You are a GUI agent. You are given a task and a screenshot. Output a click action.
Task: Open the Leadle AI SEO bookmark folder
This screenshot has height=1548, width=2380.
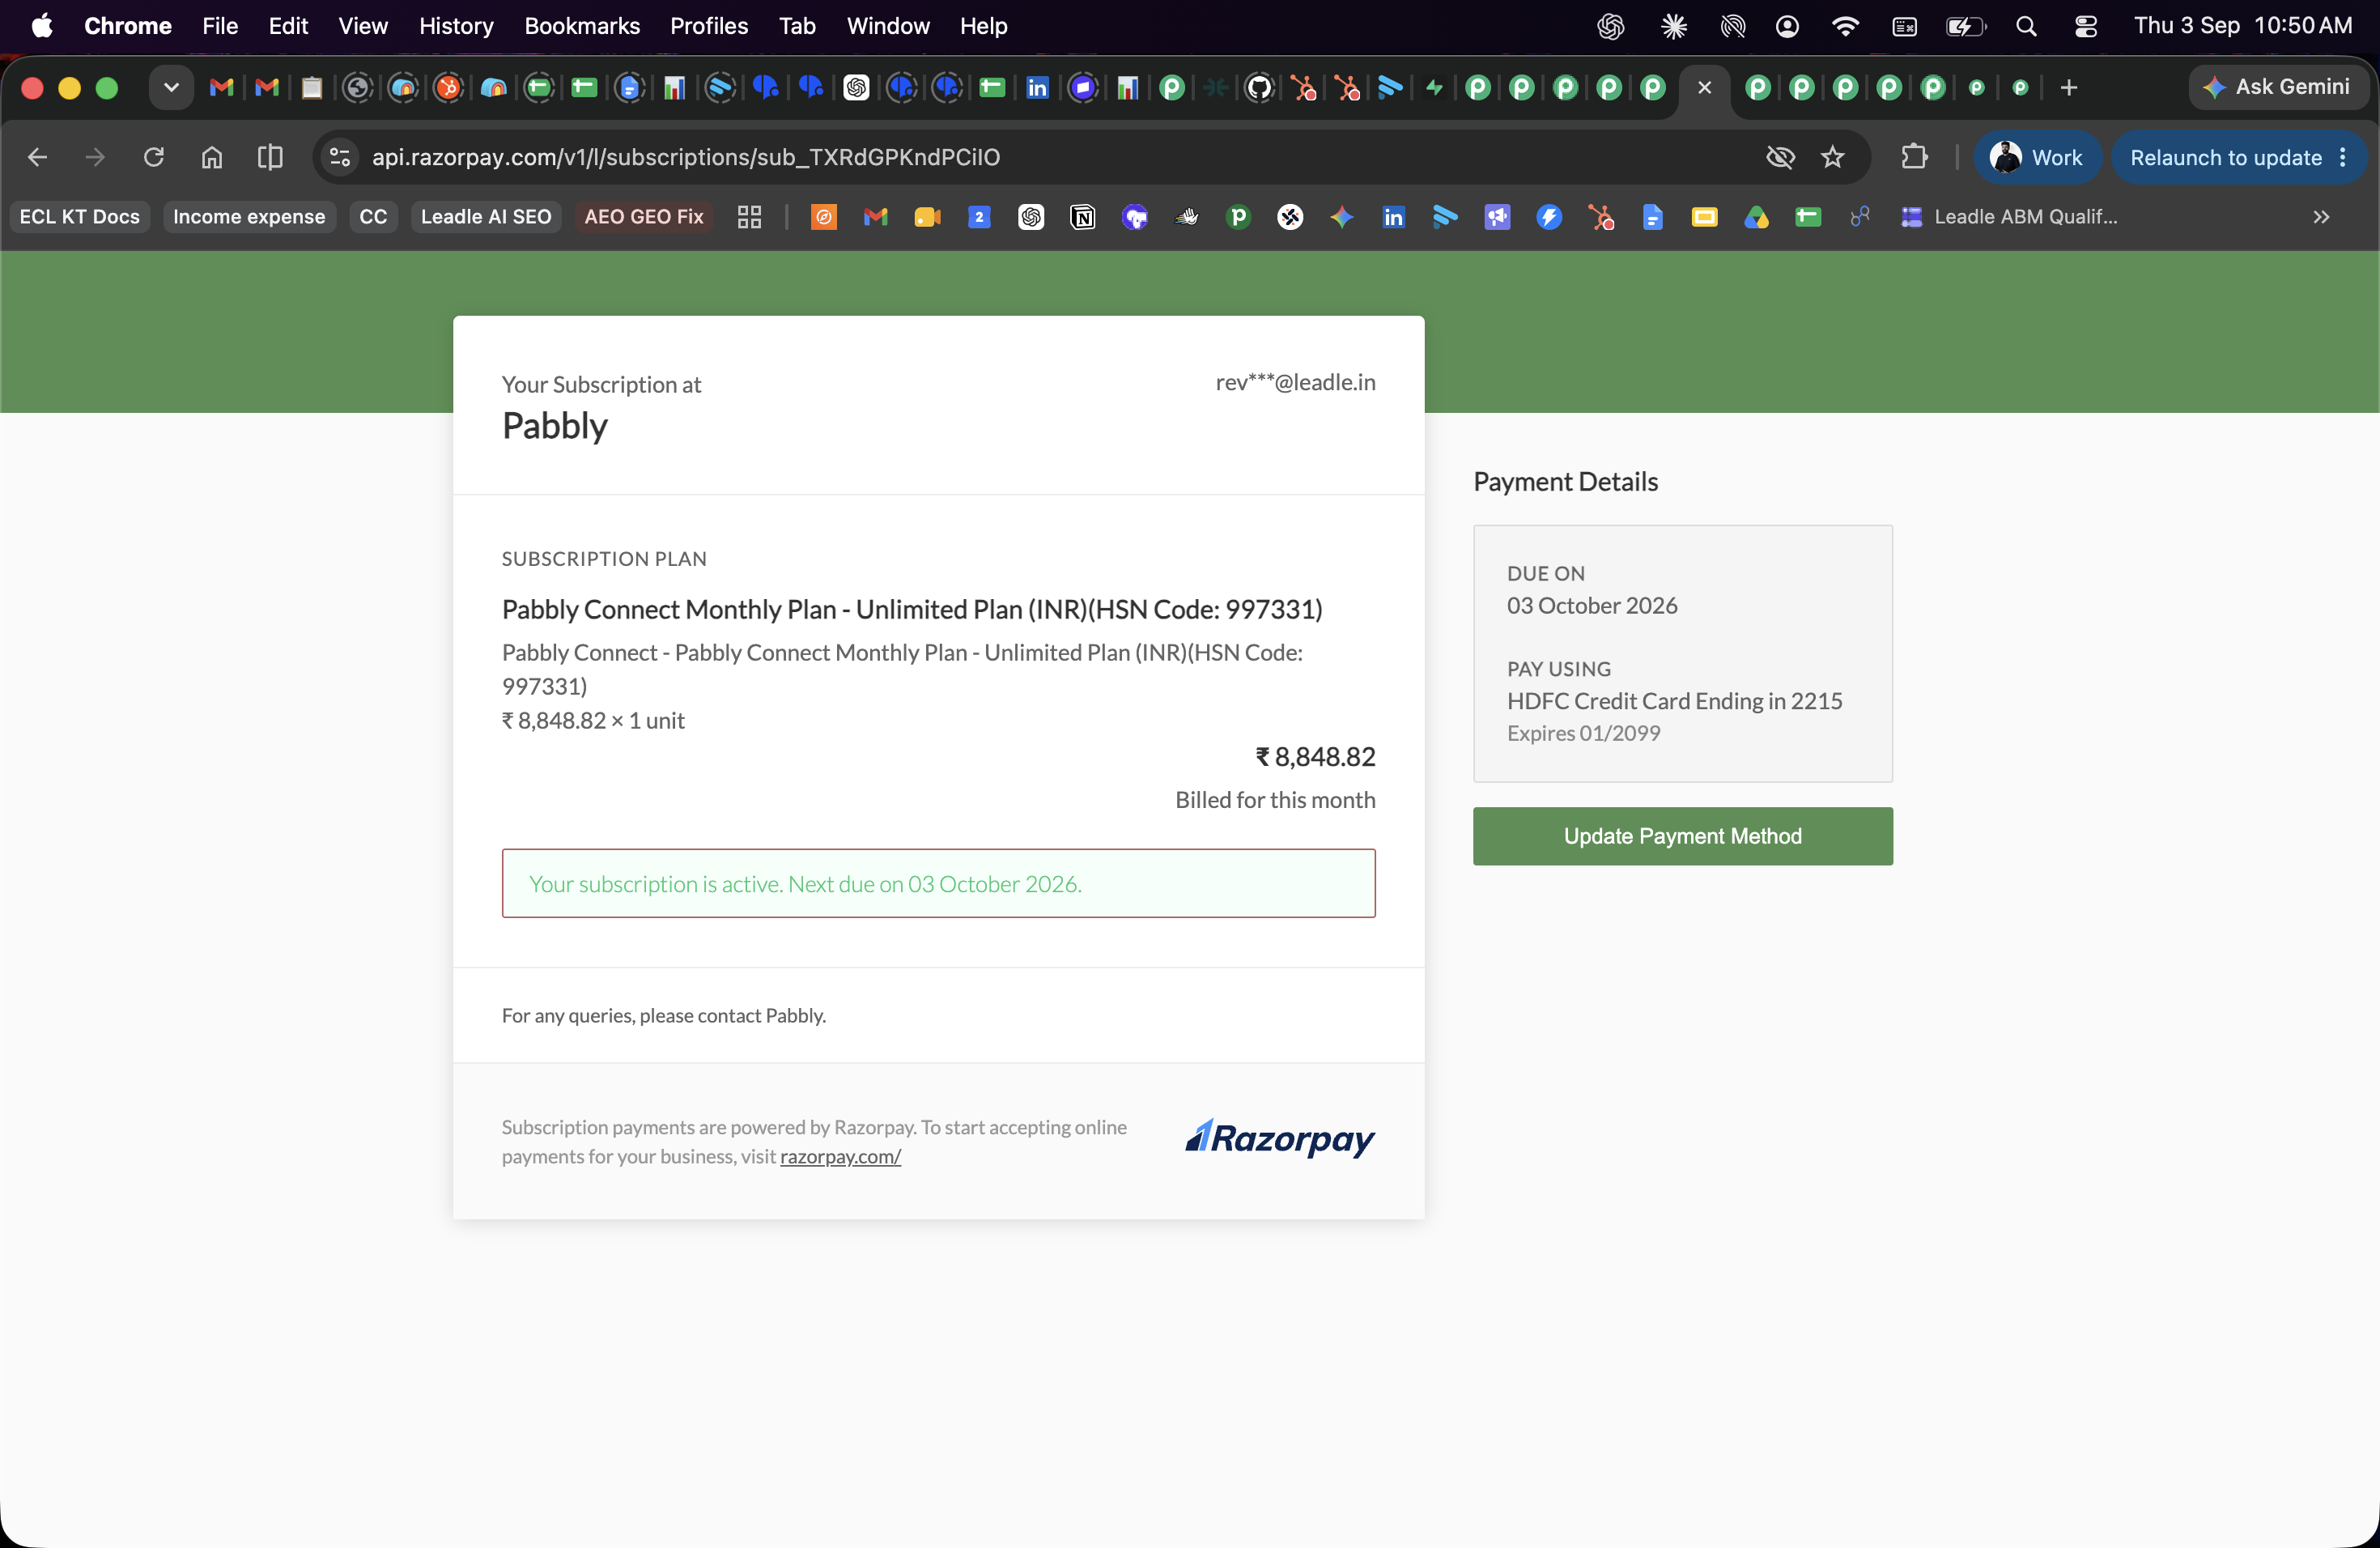486,217
